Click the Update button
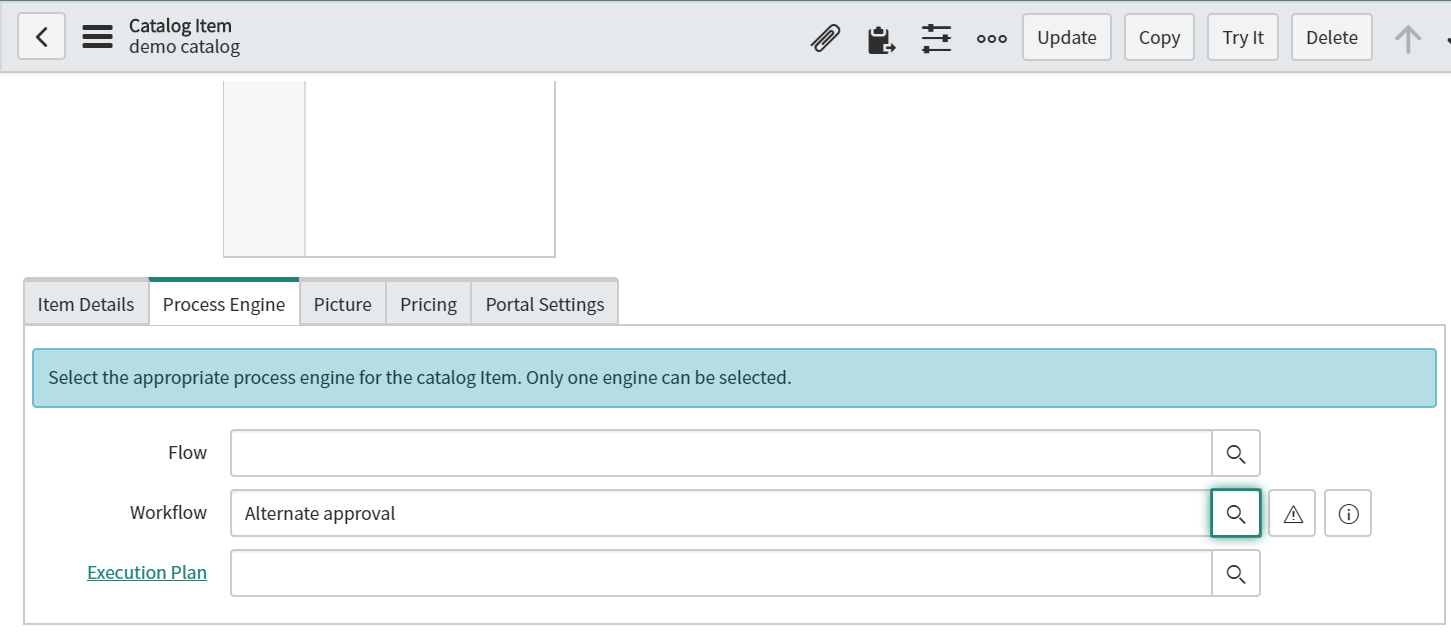1451x632 pixels. point(1066,37)
